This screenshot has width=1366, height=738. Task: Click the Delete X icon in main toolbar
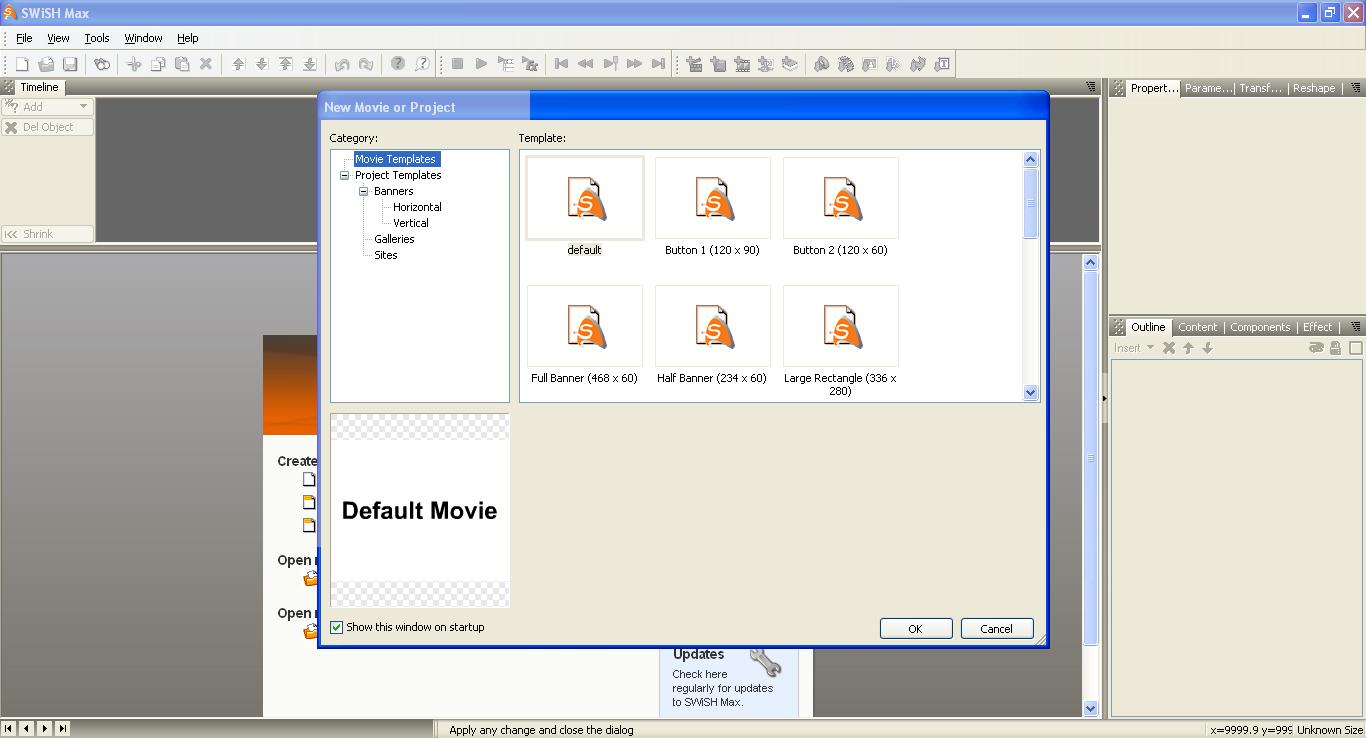point(206,64)
